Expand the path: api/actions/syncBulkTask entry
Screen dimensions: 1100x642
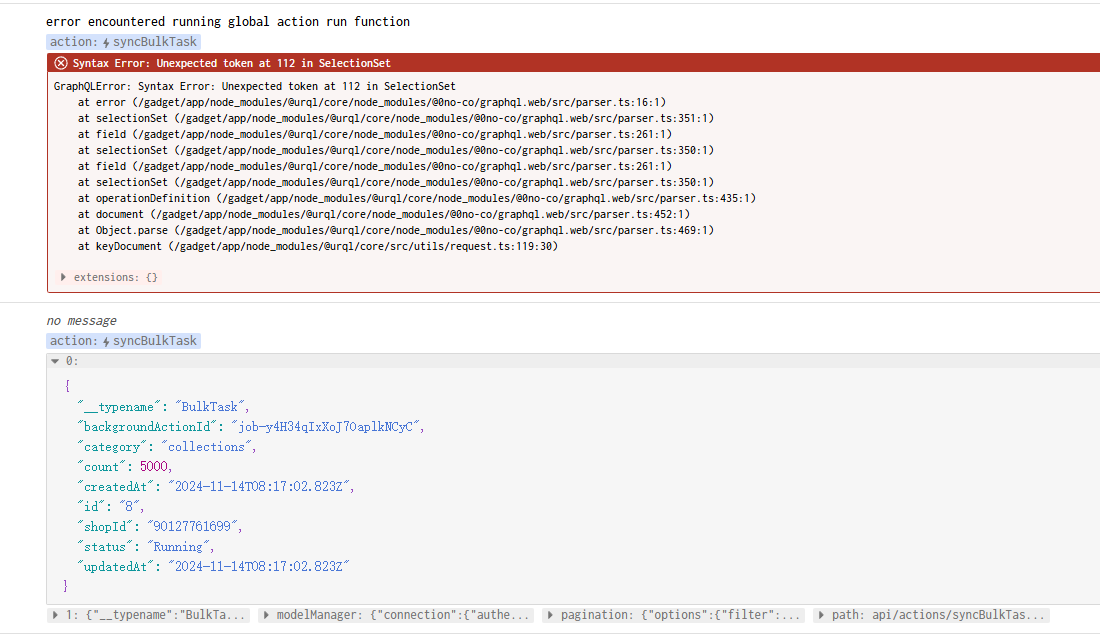(x=822, y=615)
